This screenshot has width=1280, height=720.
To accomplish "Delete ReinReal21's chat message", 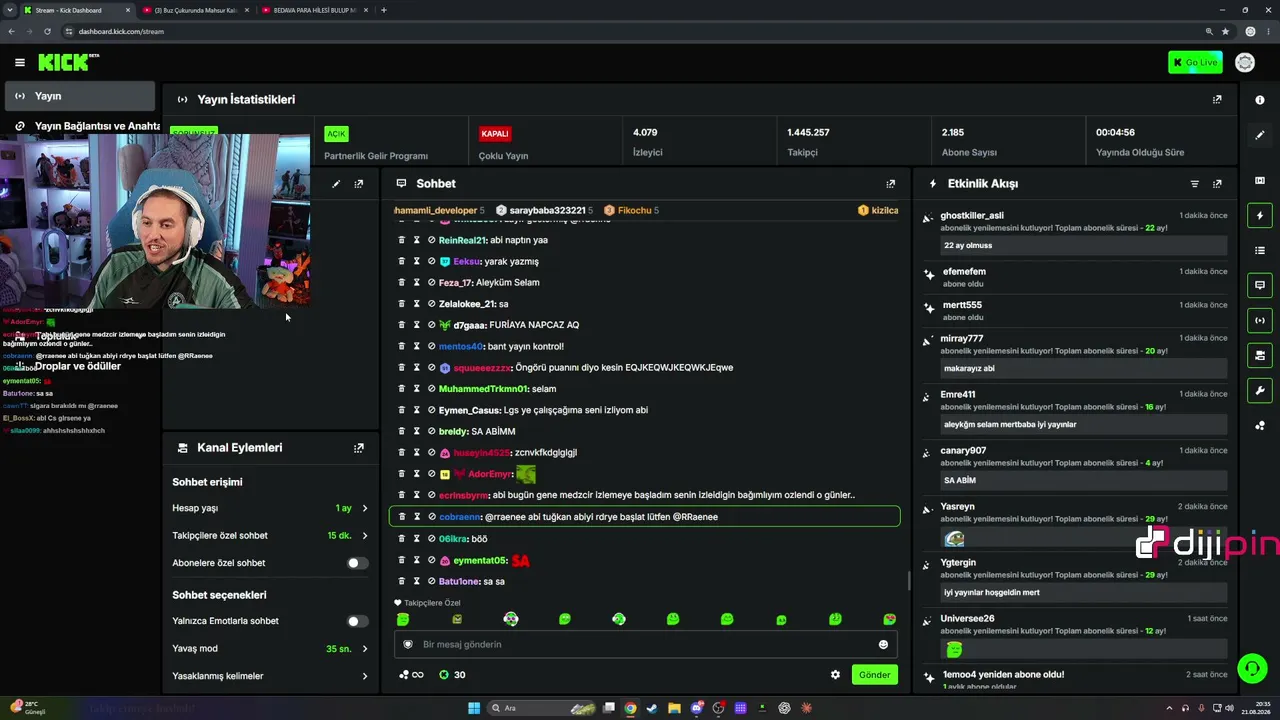I will (x=402, y=240).
